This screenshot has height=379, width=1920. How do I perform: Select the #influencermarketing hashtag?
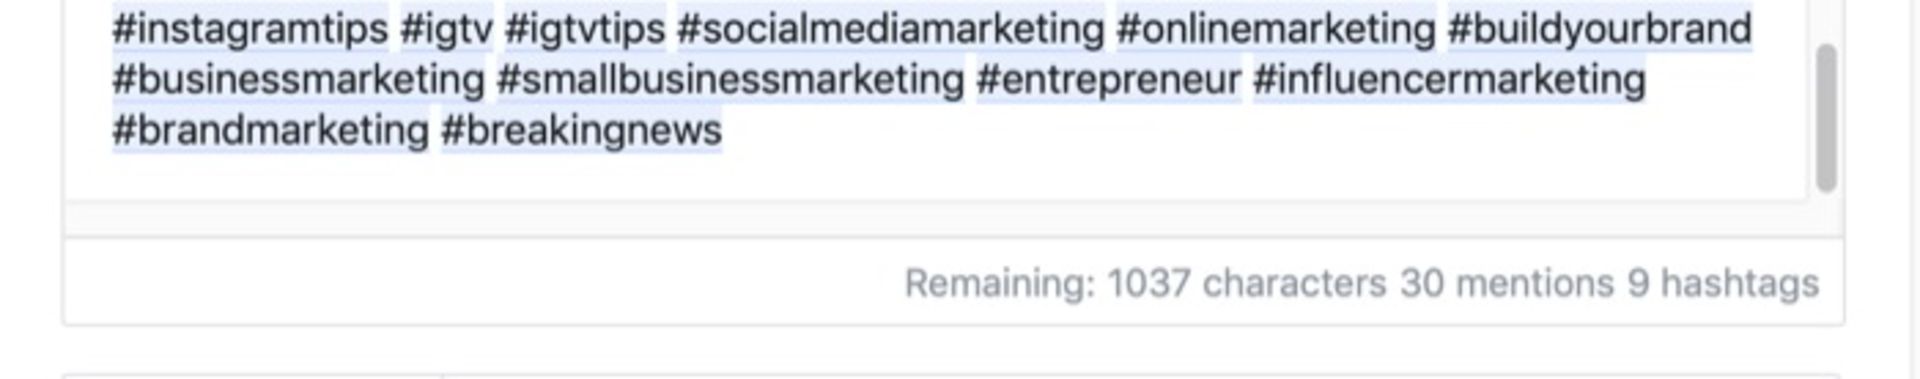pos(1449,80)
